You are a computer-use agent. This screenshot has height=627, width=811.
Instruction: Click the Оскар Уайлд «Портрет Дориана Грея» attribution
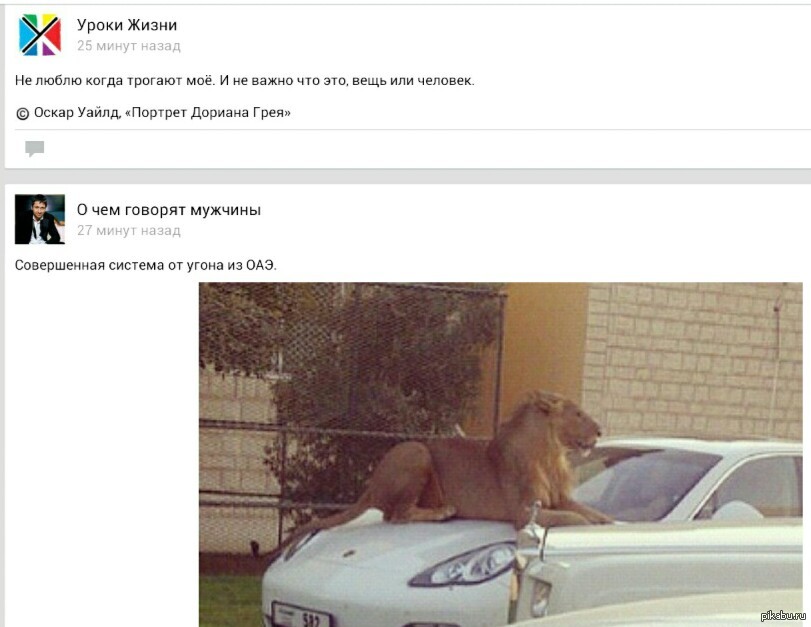(162, 113)
